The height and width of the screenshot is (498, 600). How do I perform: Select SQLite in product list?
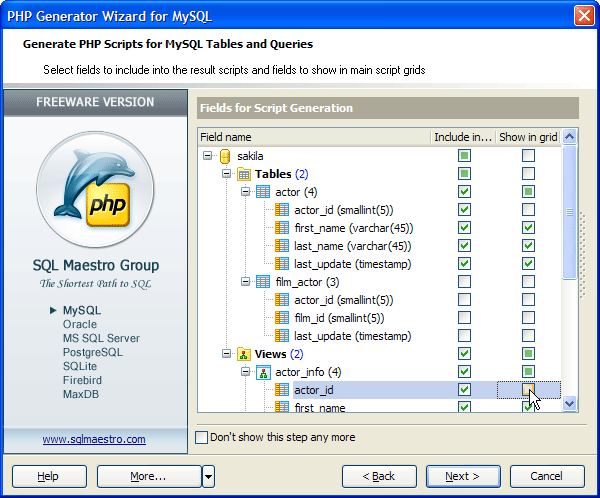point(80,366)
